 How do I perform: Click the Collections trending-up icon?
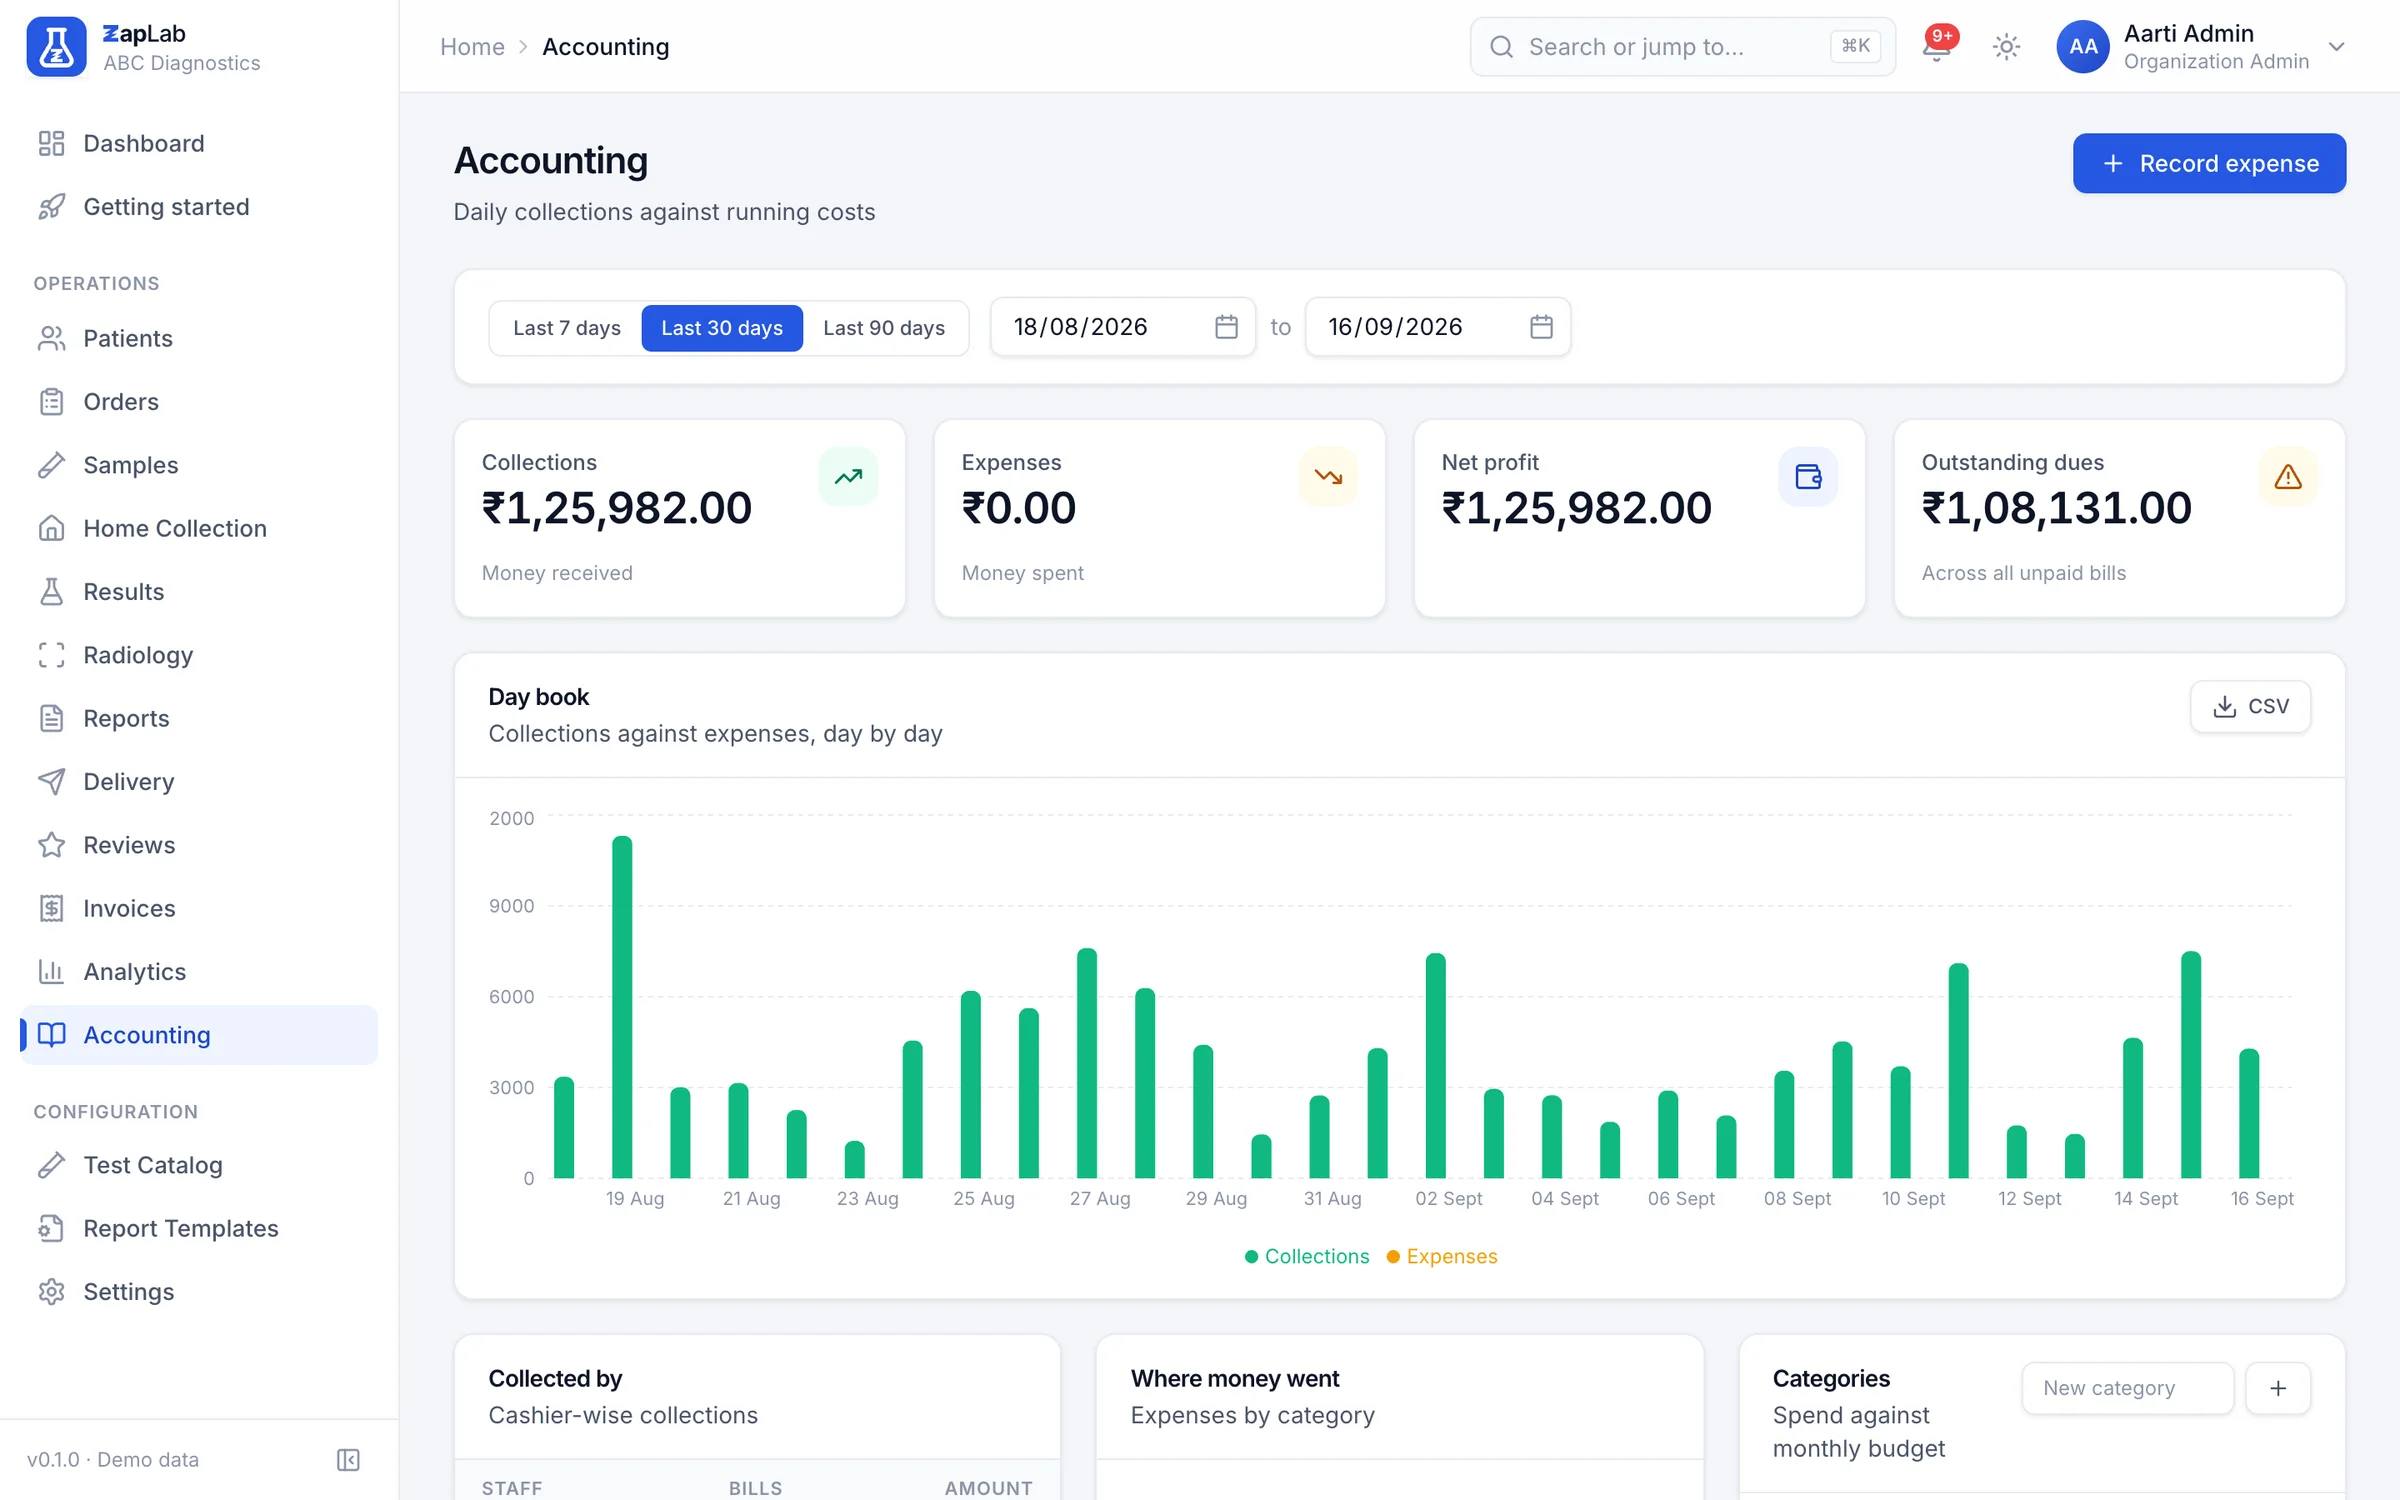[848, 477]
